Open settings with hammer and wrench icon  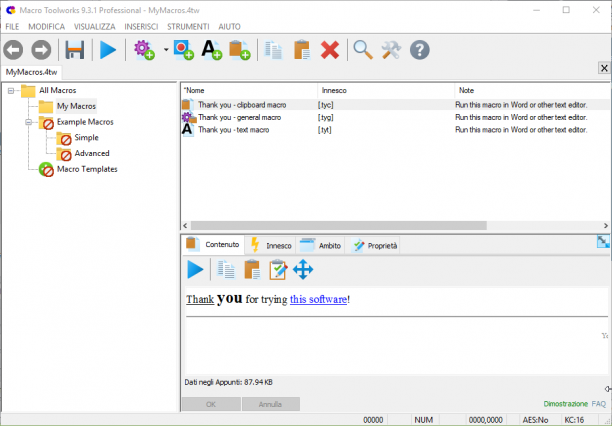(391, 50)
